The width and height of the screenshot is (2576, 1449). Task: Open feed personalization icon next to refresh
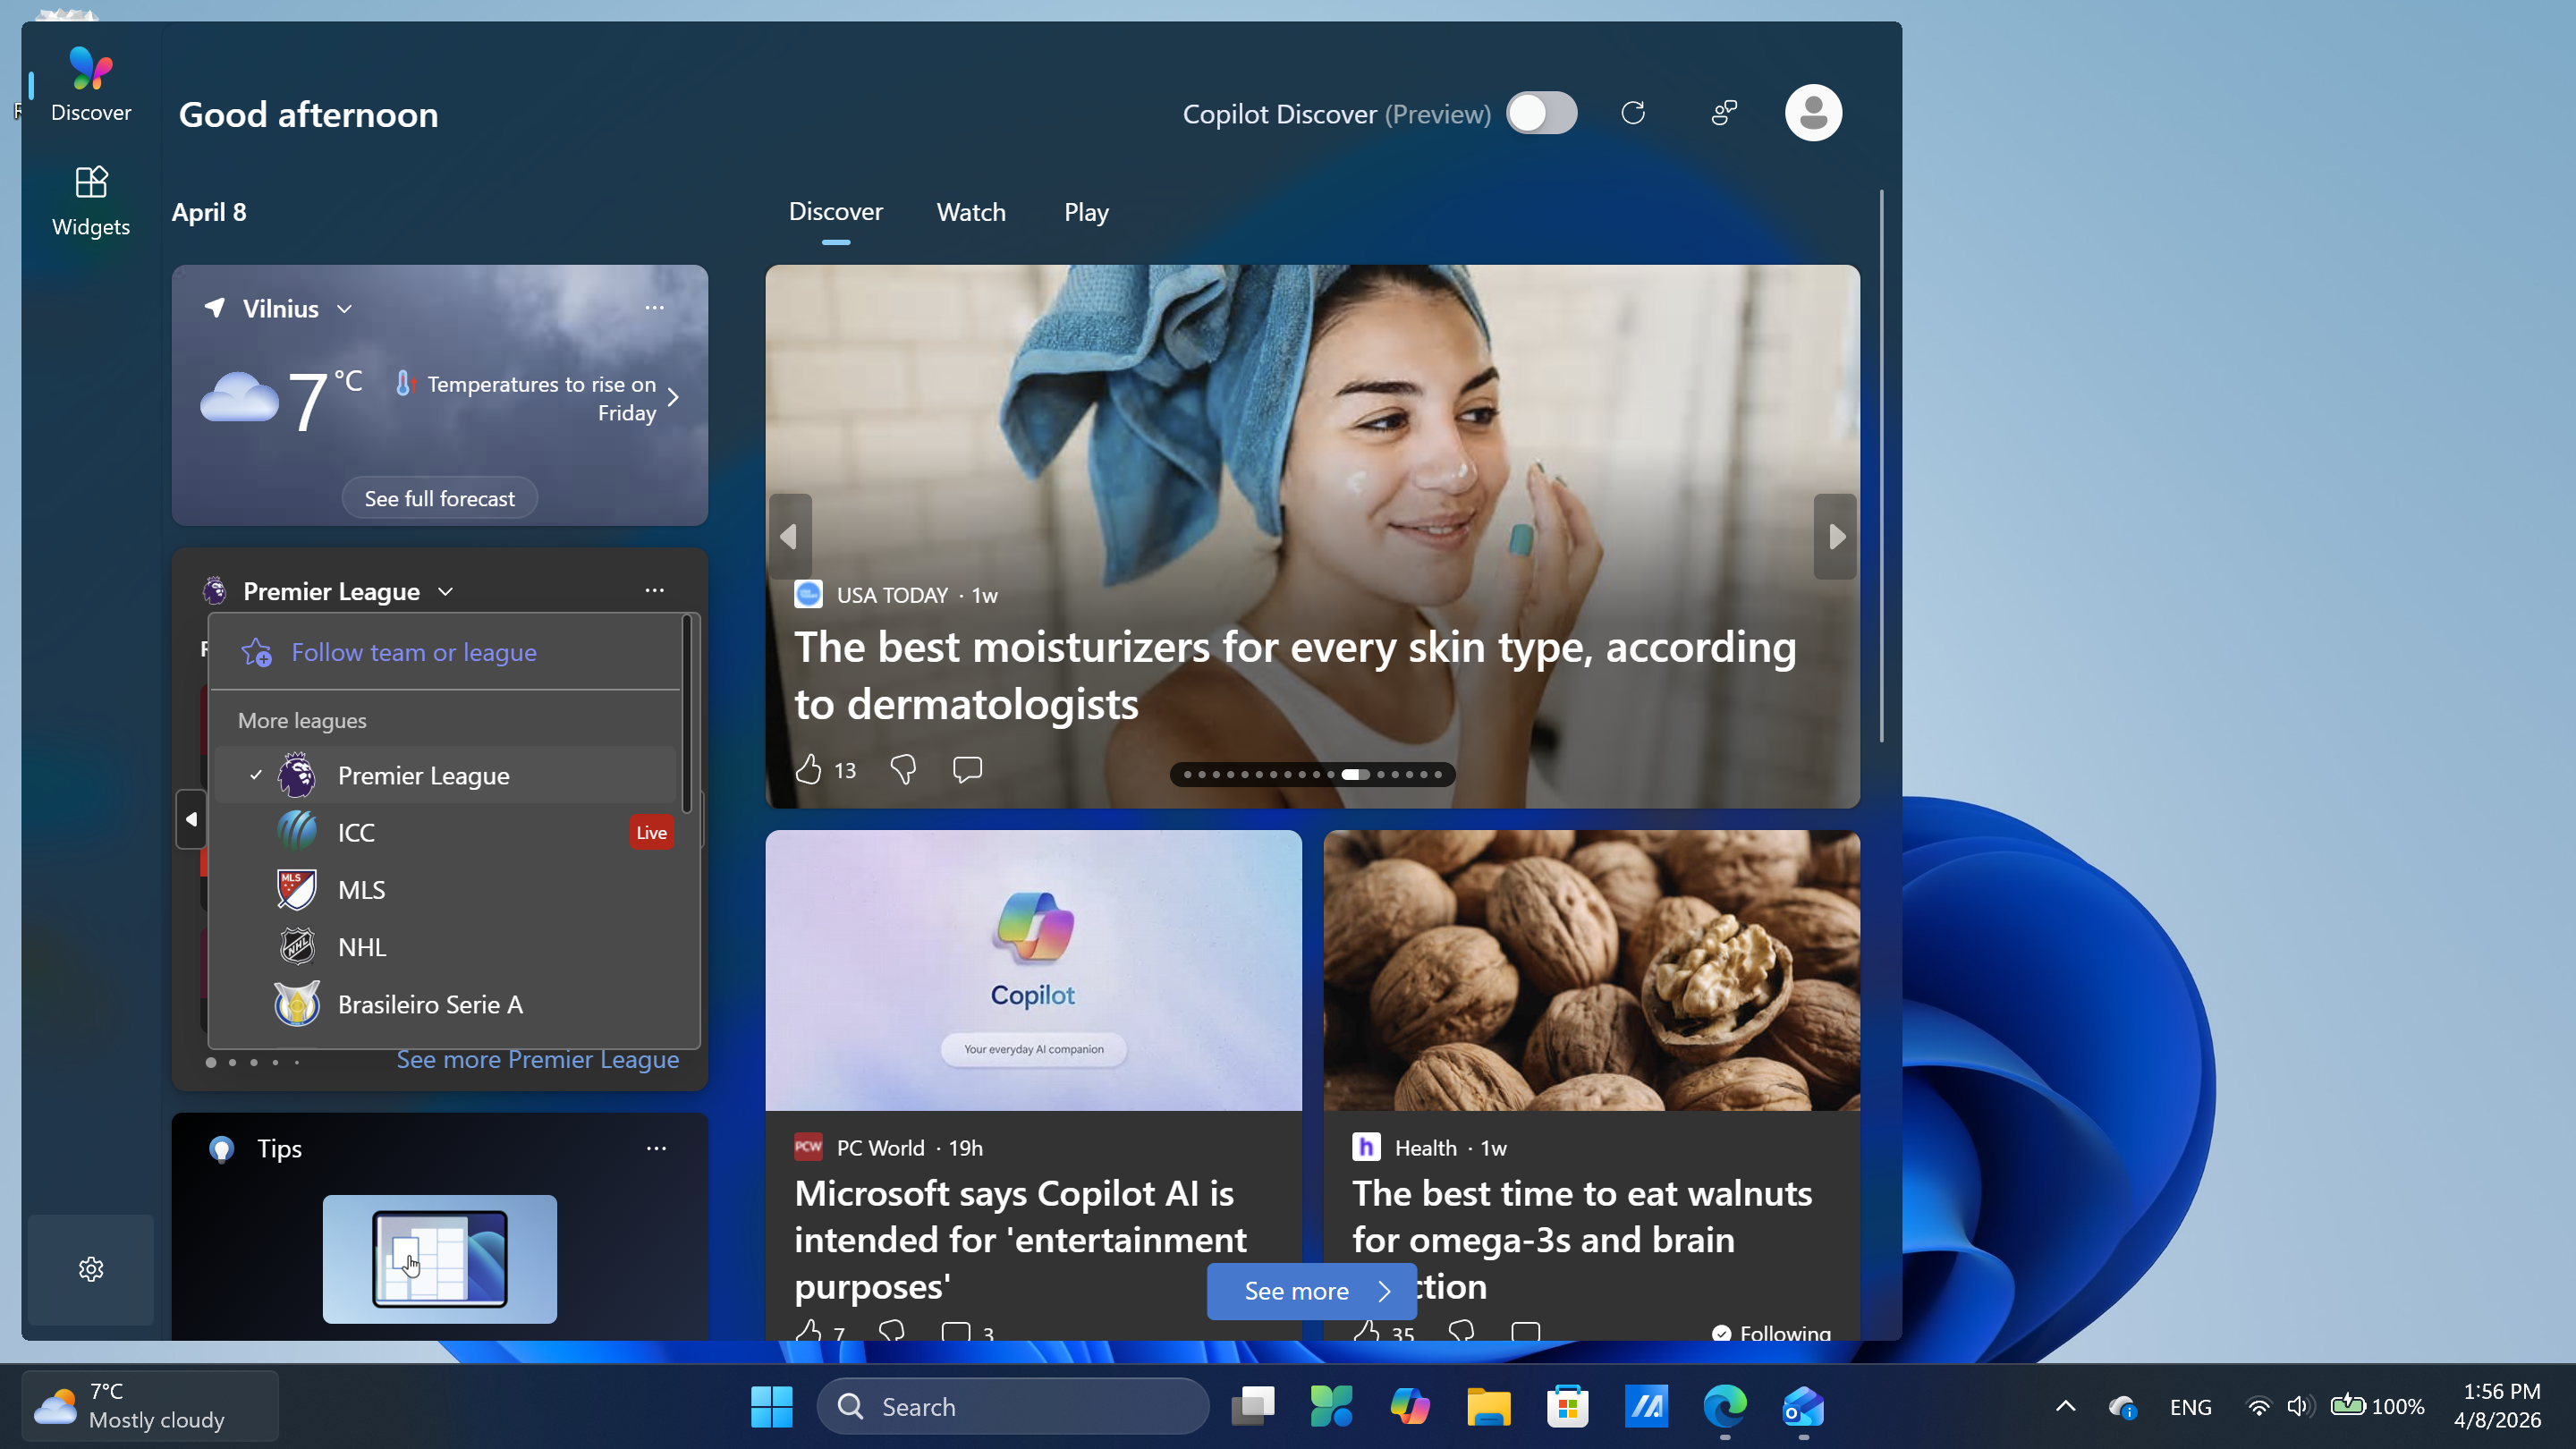(x=1724, y=113)
